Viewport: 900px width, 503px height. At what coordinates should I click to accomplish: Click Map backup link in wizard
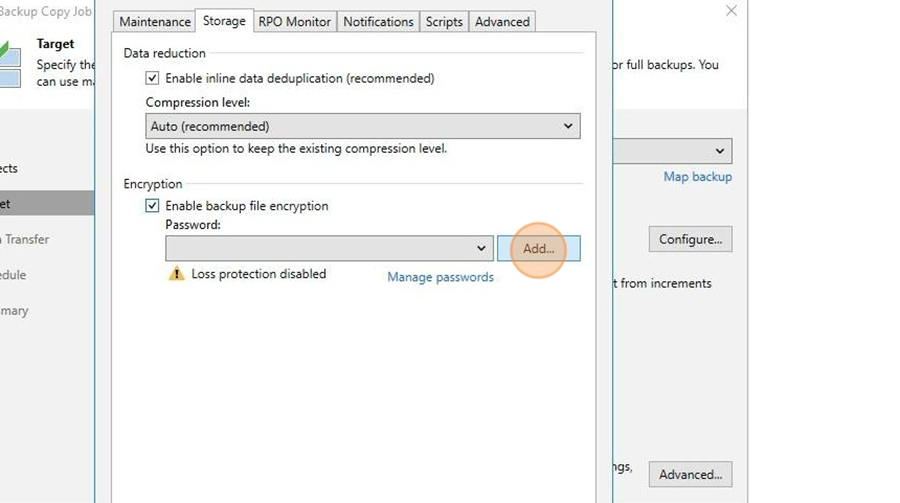tap(697, 177)
